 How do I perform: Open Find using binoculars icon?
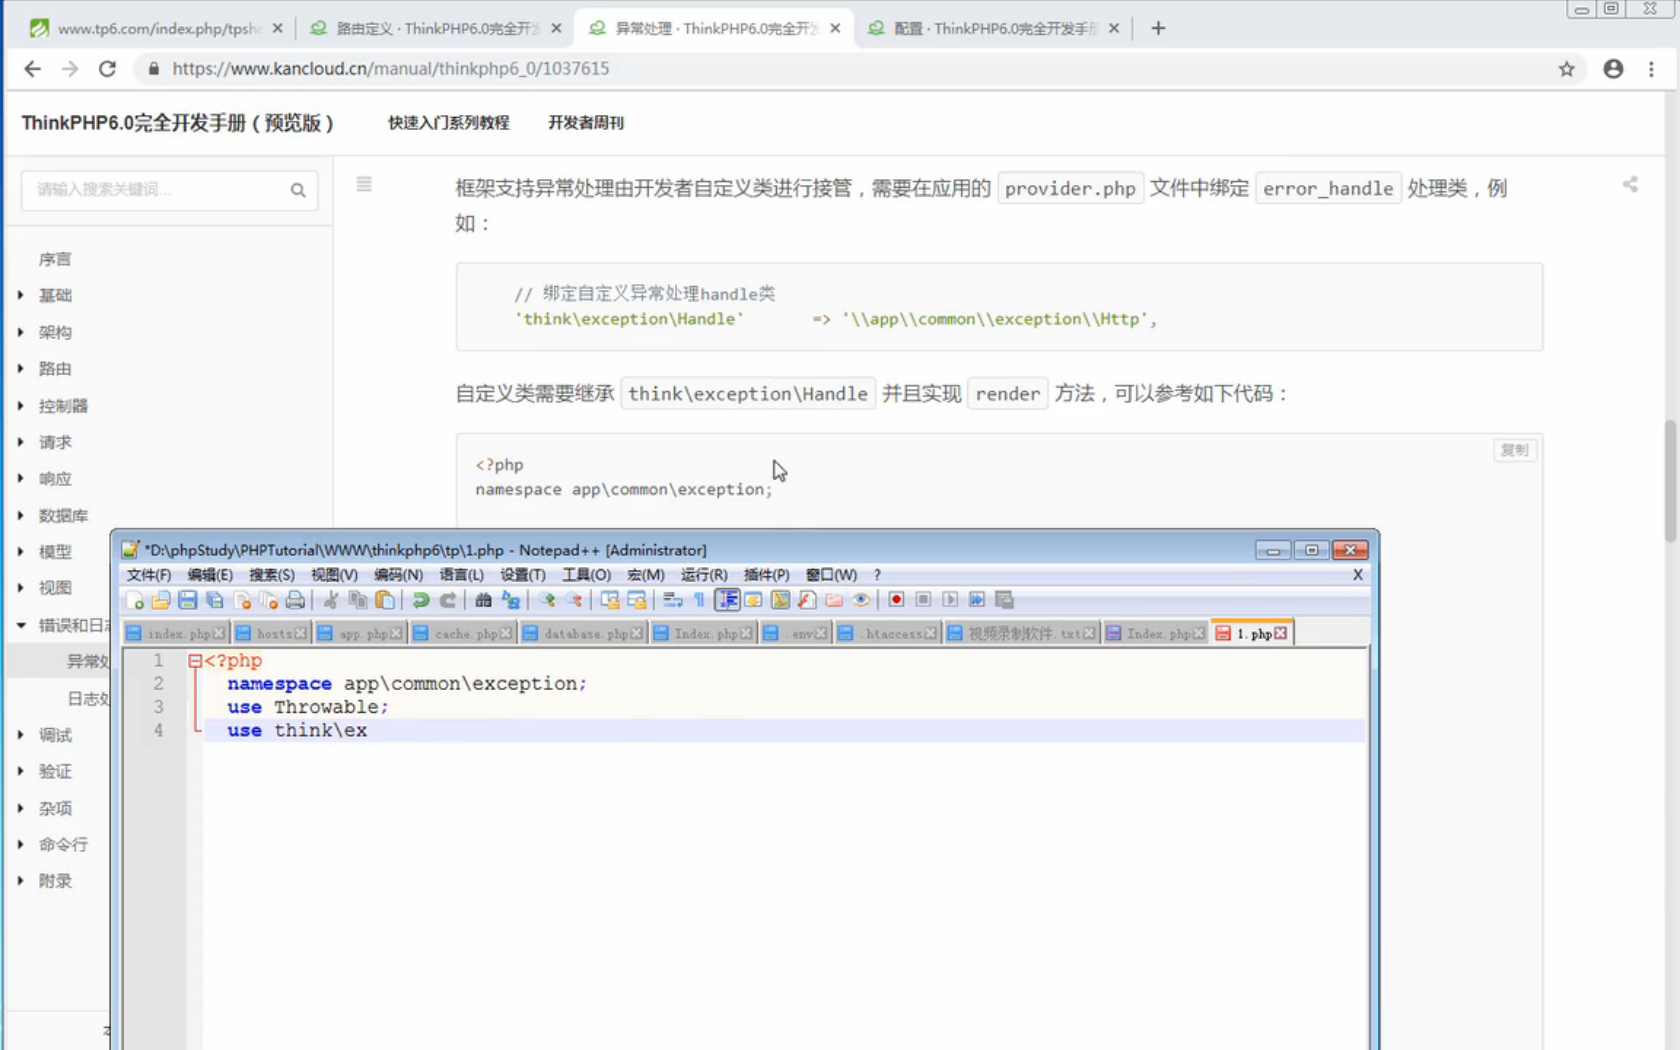pos(484,600)
